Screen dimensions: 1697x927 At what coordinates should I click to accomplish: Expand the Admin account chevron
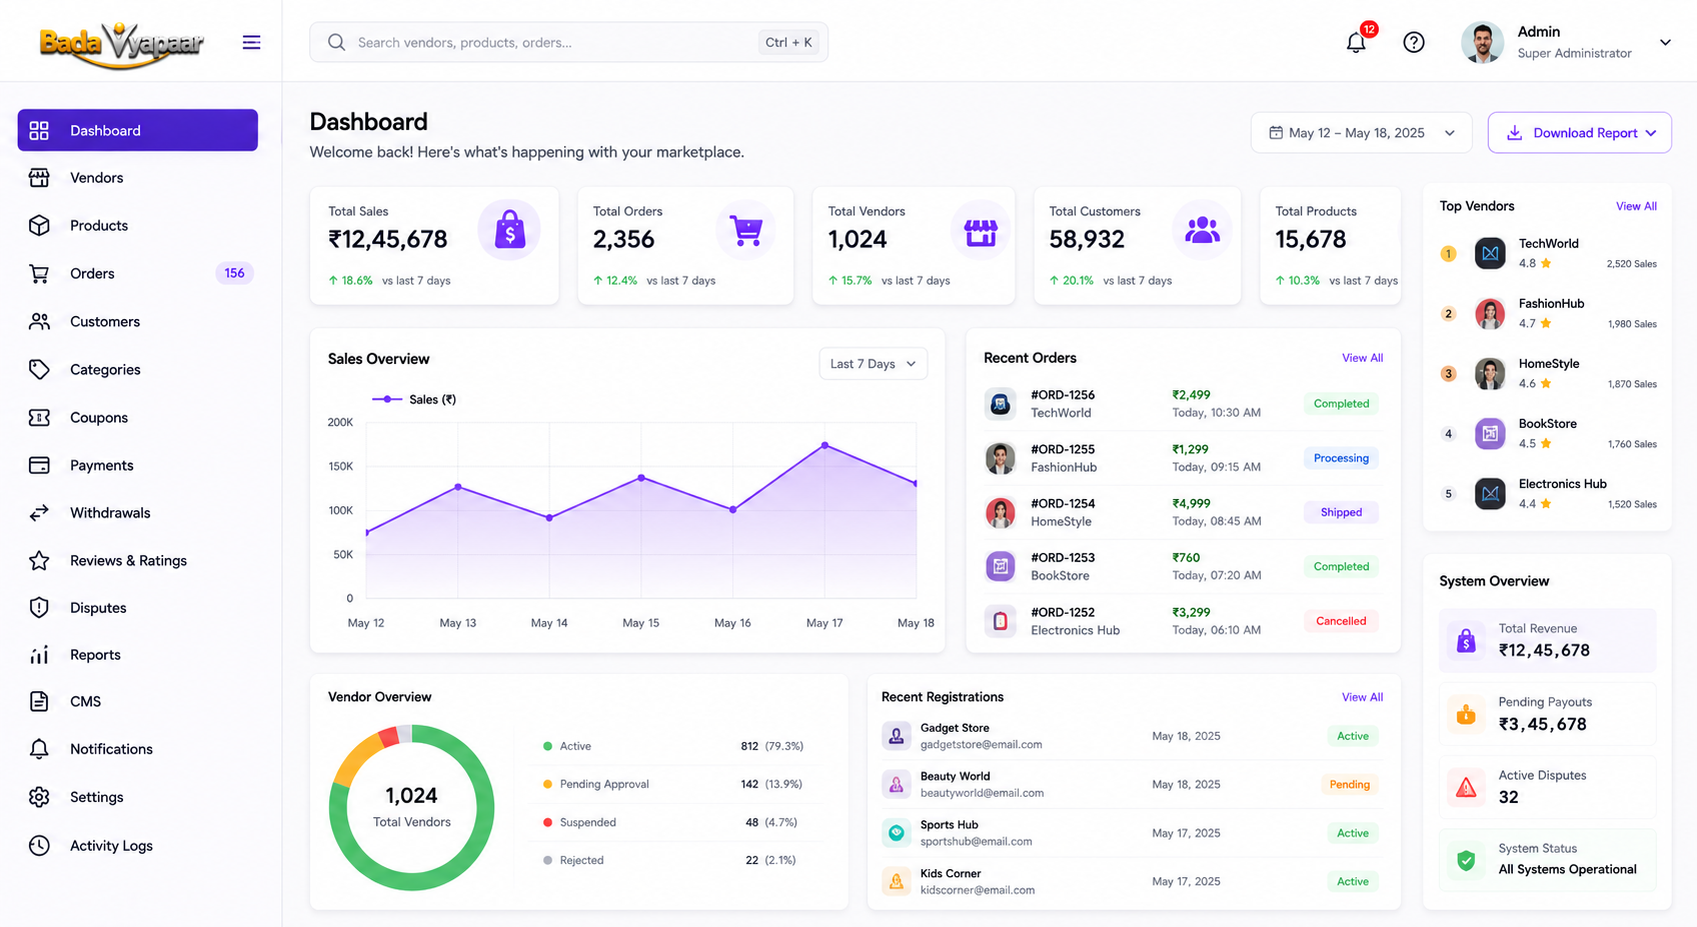tap(1665, 42)
